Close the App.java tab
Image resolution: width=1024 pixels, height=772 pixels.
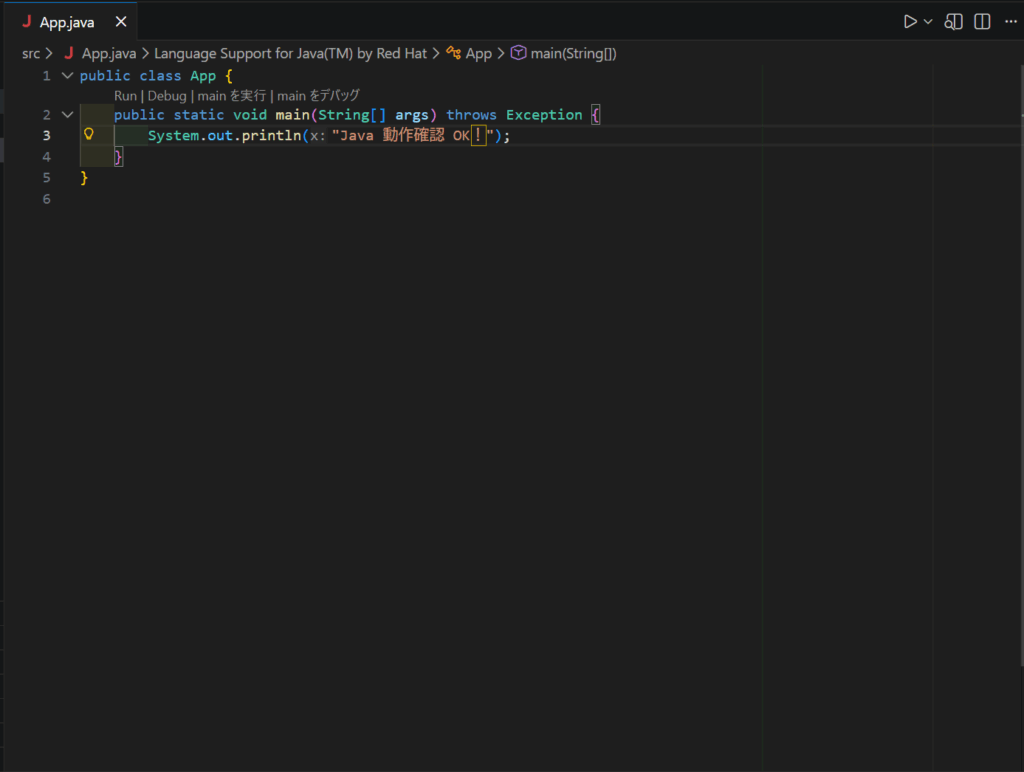[x=121, y=21]
